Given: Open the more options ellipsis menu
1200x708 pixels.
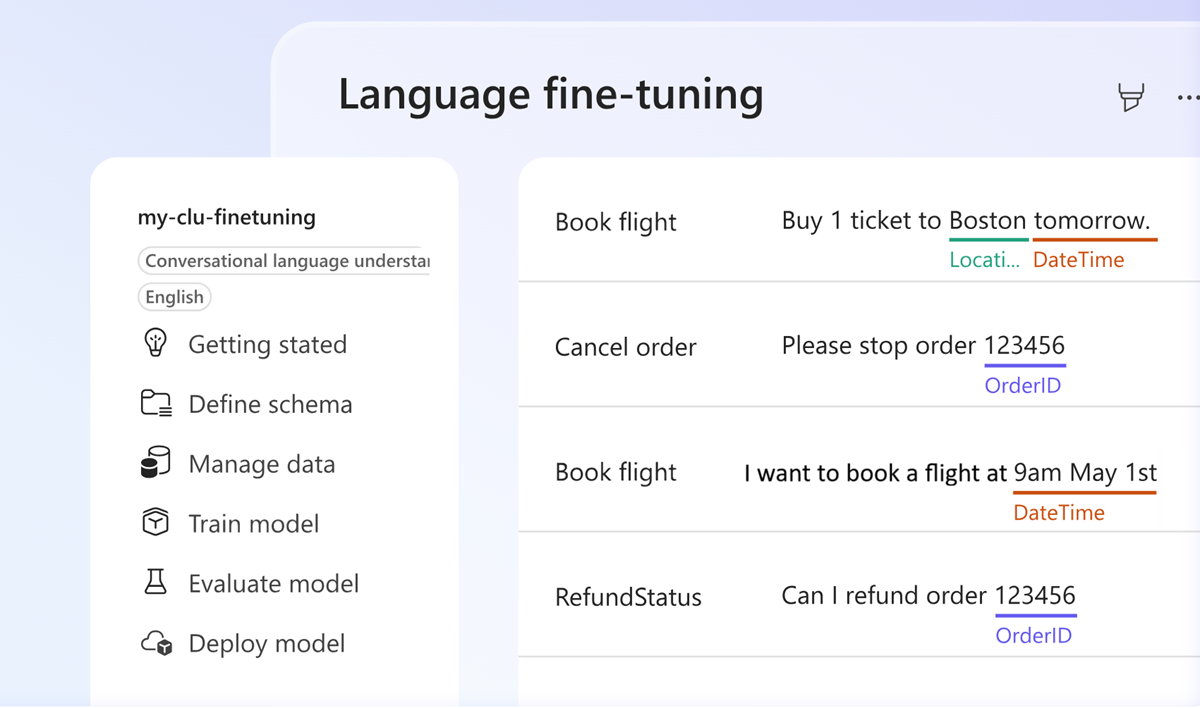Looking at the screenshot, I should pyautogui.click(x=1188, y=97).
